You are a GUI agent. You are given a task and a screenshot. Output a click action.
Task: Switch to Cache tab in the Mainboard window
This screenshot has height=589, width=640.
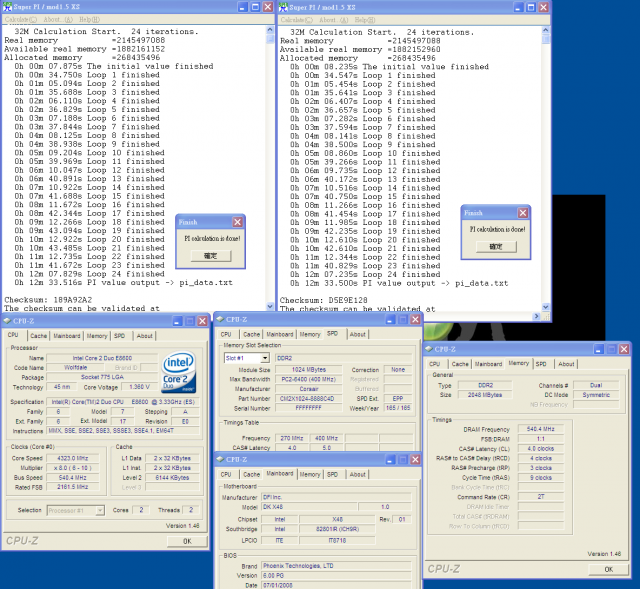pyautogui.click(x=251, y=474)
